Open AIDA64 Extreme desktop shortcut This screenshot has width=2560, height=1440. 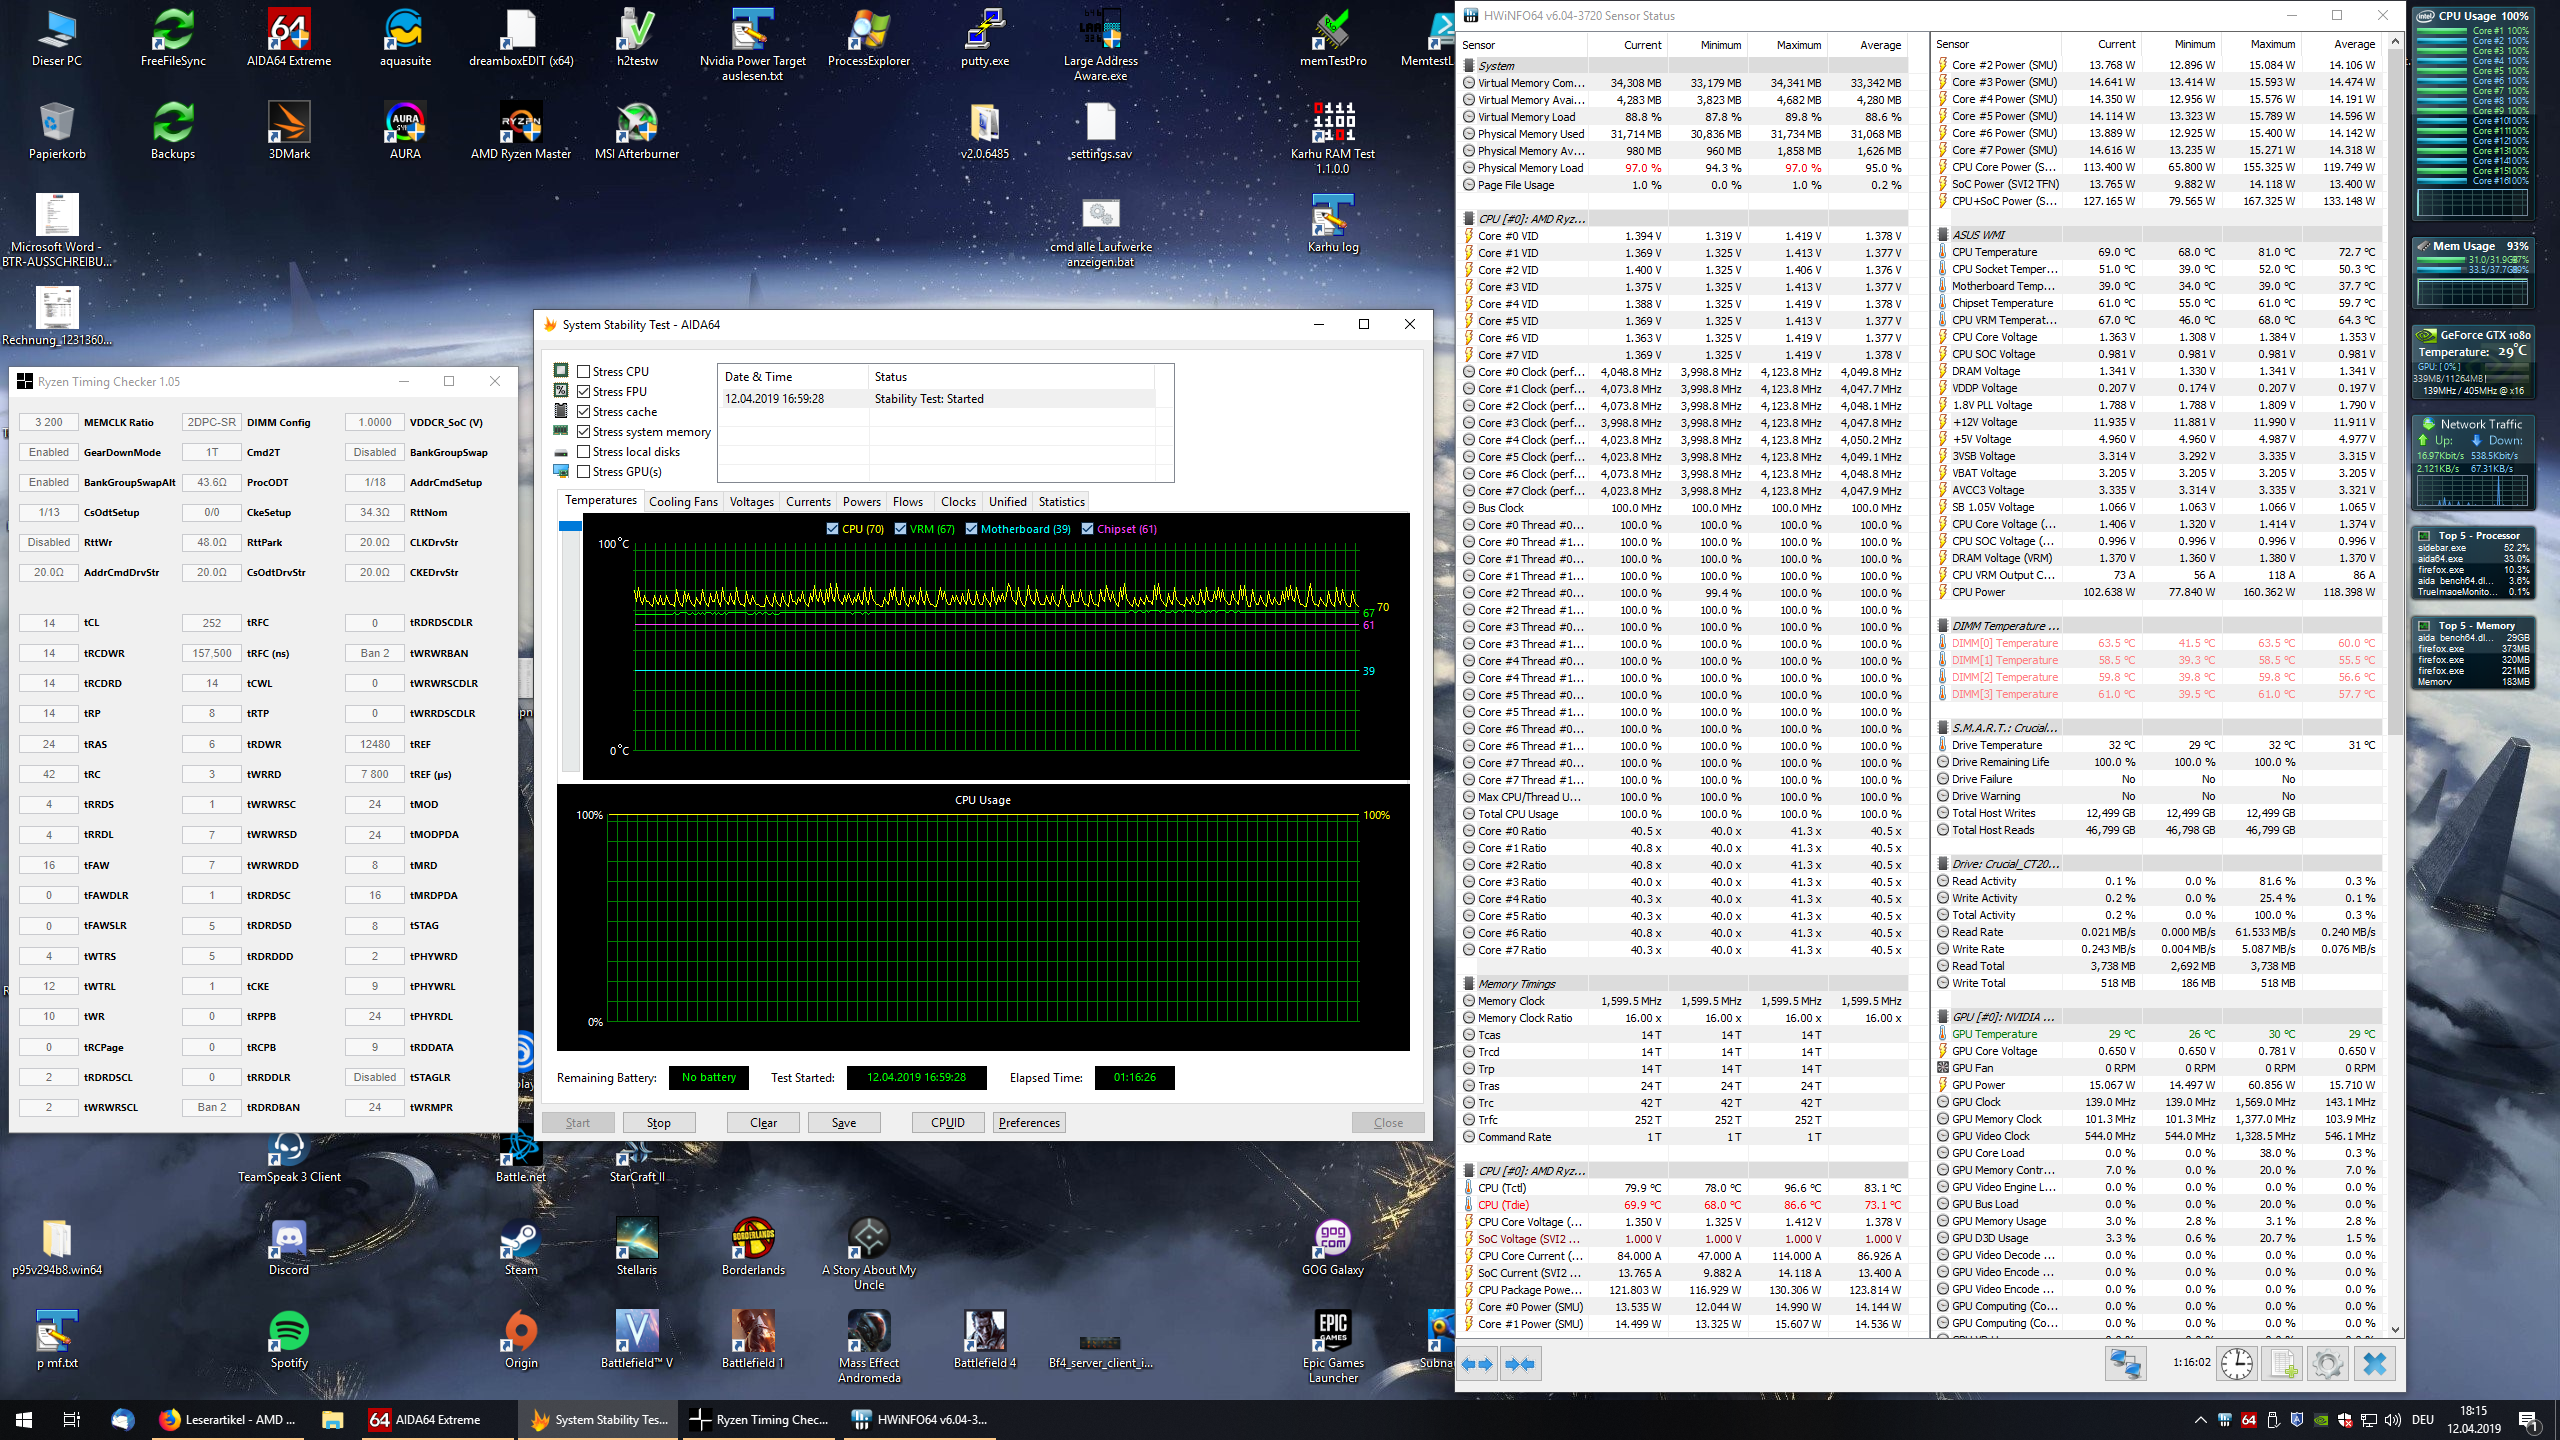click(289, 38)
